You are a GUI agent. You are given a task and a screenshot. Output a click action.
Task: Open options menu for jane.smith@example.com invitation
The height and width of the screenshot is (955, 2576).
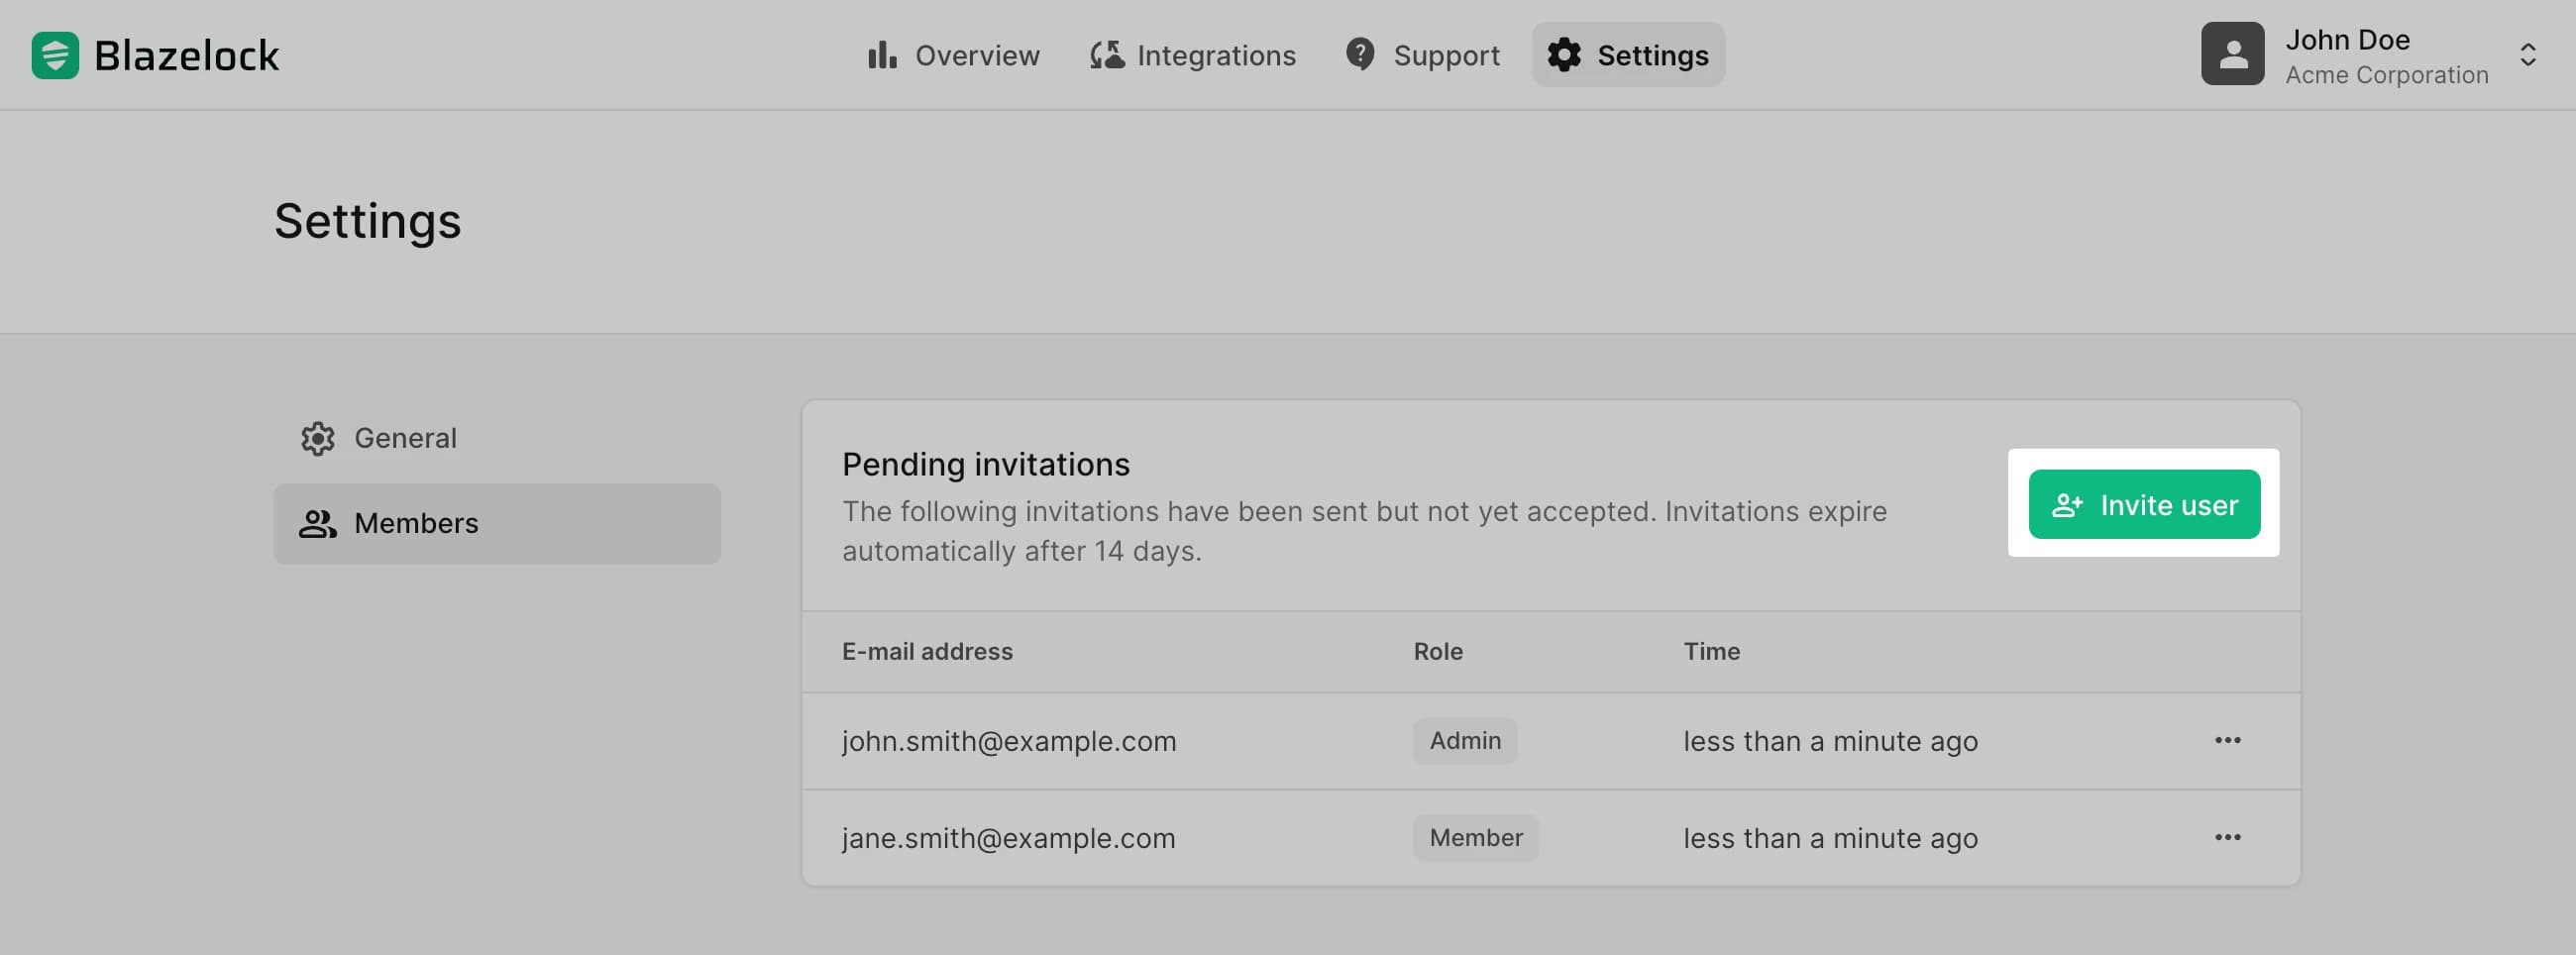(2227, 837)
